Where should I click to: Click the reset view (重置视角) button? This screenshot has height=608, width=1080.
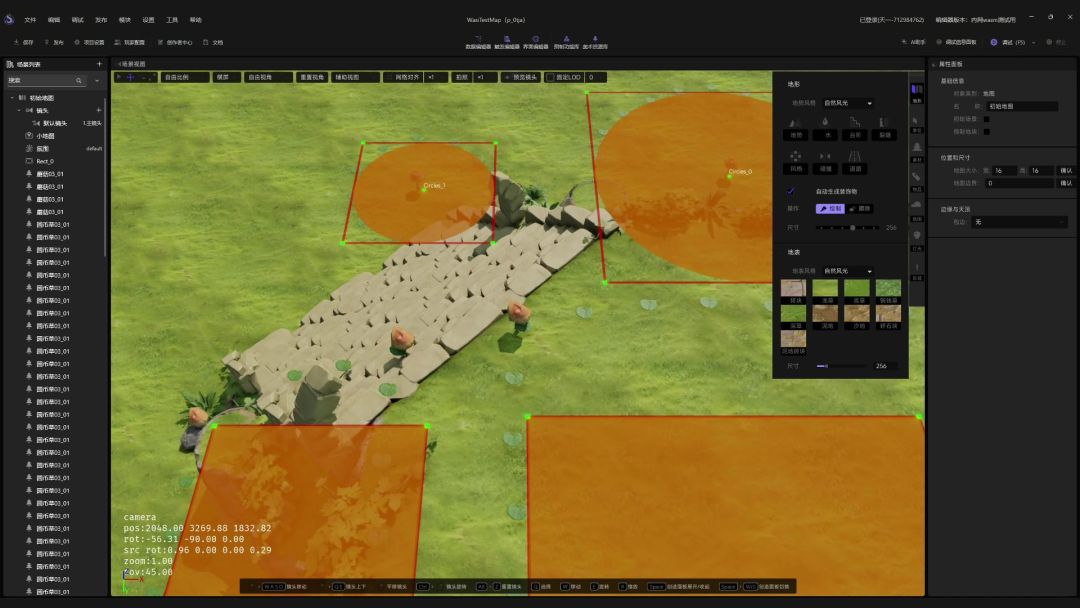pos(312,77)
